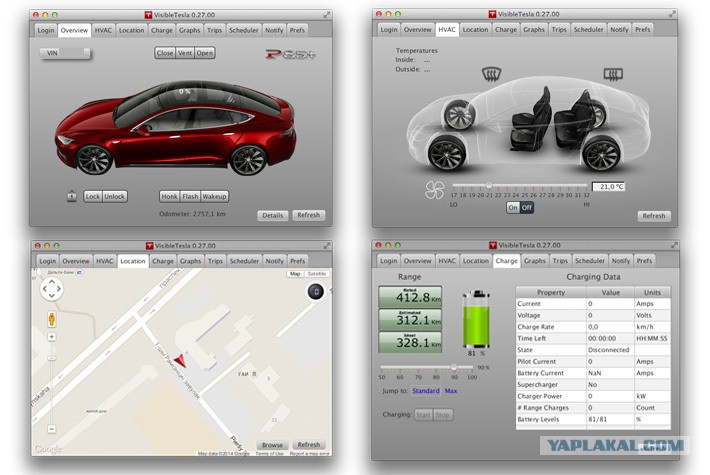Click charging Stop button
Viewport: 710px width, 475px height.
pyautogui.click(x=443, y=415)
